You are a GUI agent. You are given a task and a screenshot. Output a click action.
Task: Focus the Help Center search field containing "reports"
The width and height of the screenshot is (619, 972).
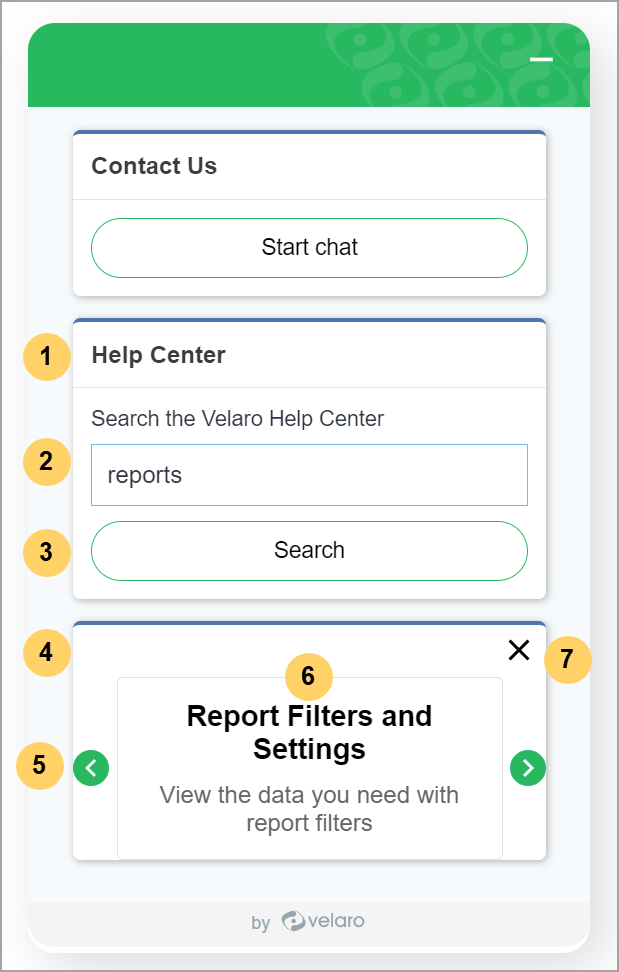point(309,475)
